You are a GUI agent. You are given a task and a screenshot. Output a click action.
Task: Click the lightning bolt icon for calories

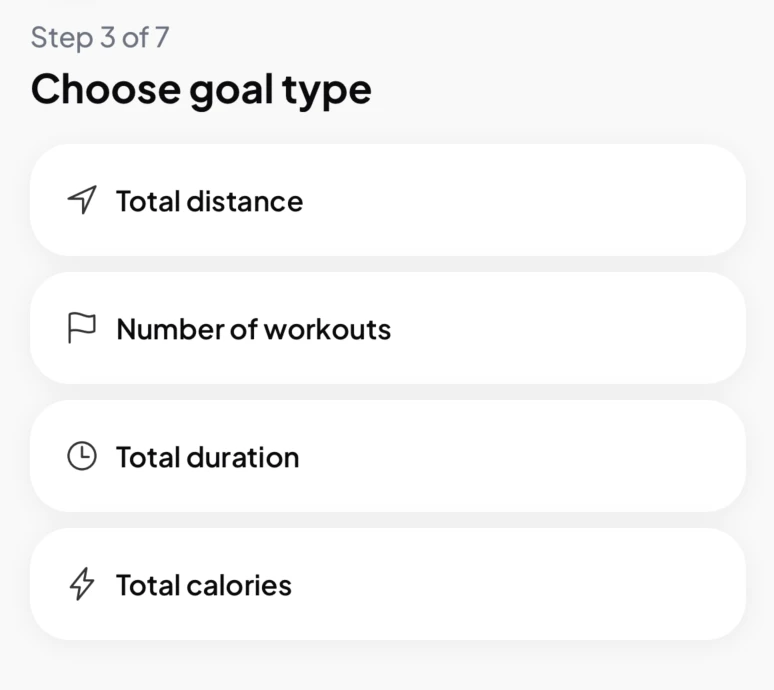click(81, 584)
